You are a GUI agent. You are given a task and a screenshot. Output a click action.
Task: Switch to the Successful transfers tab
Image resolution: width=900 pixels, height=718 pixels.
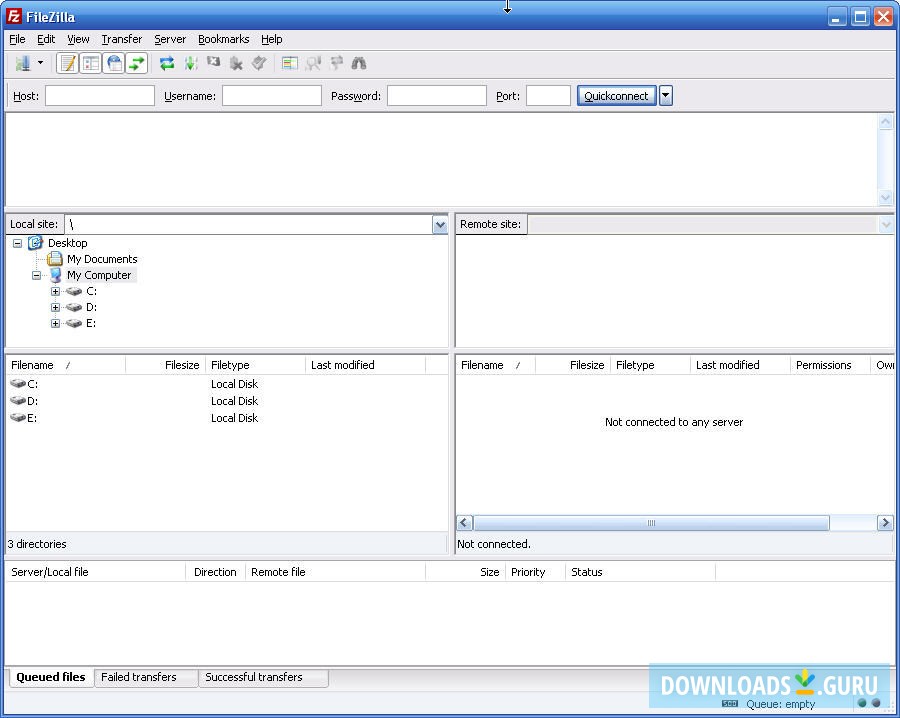coord(263,677)
